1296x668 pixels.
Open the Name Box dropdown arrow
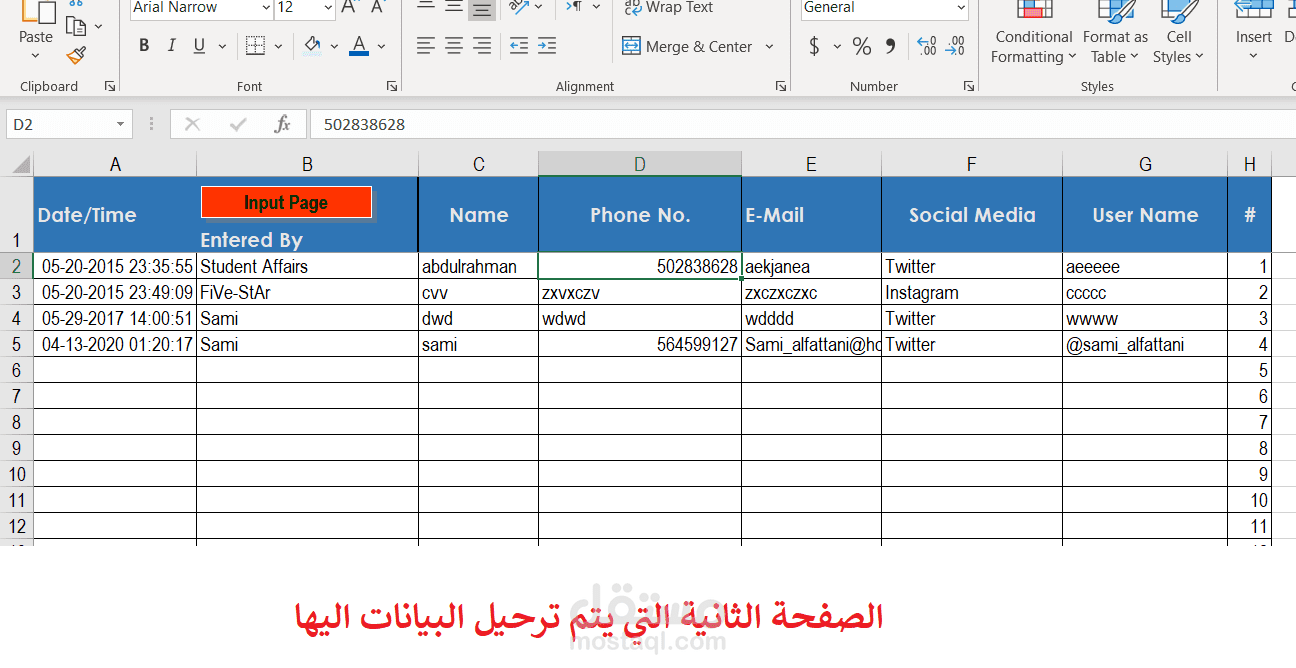point(120,124)
